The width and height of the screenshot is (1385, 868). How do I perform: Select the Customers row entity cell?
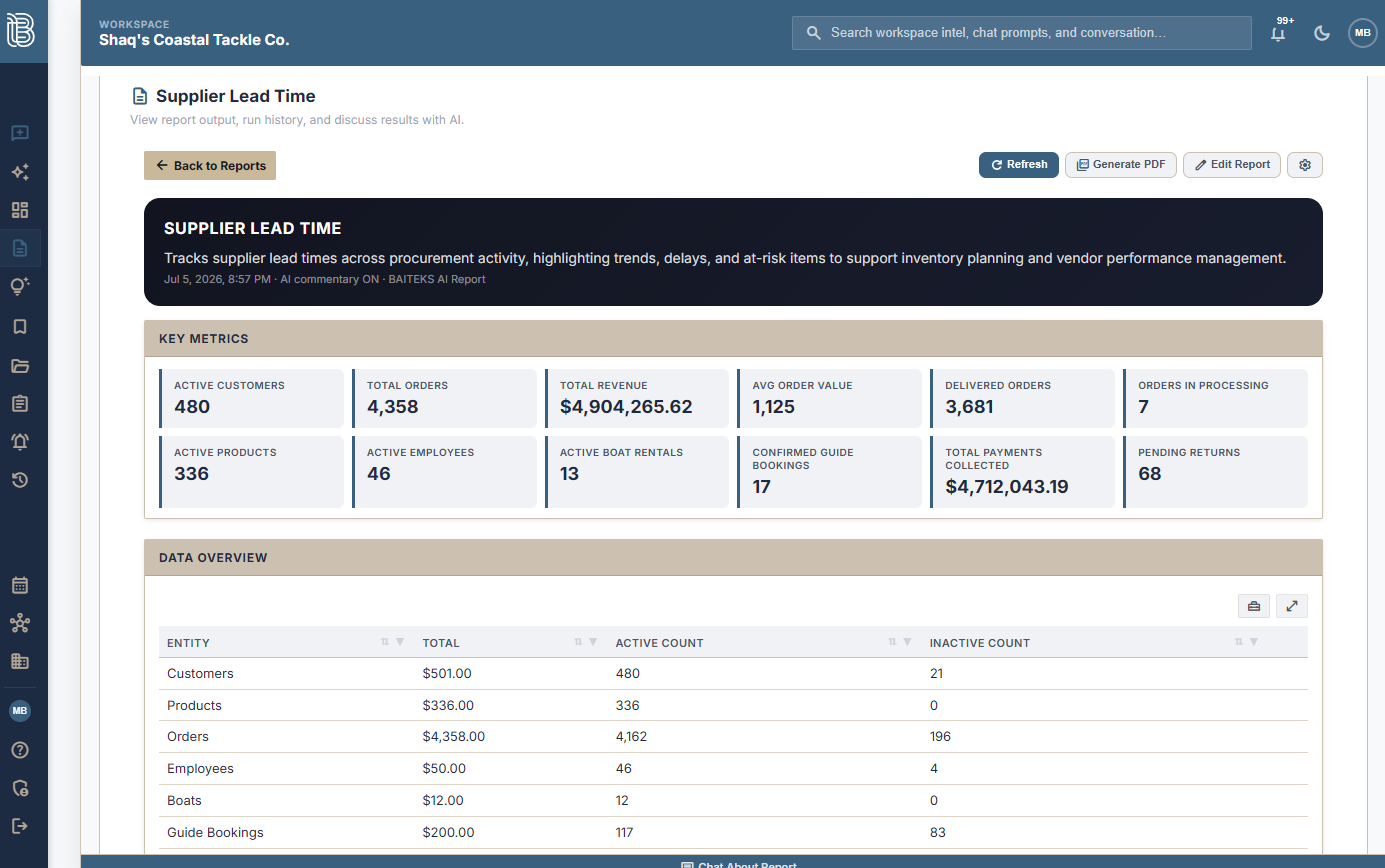[x=200, y=674]
